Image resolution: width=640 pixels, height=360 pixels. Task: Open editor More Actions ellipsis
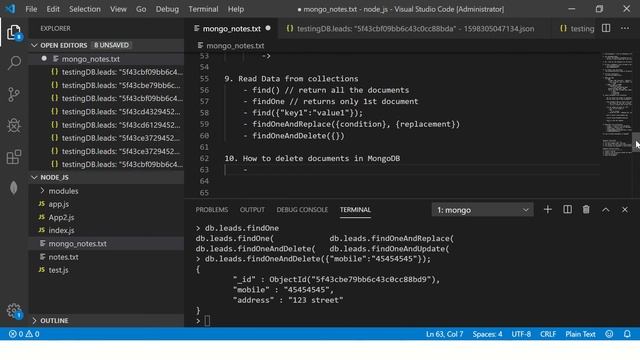point(625,28)
